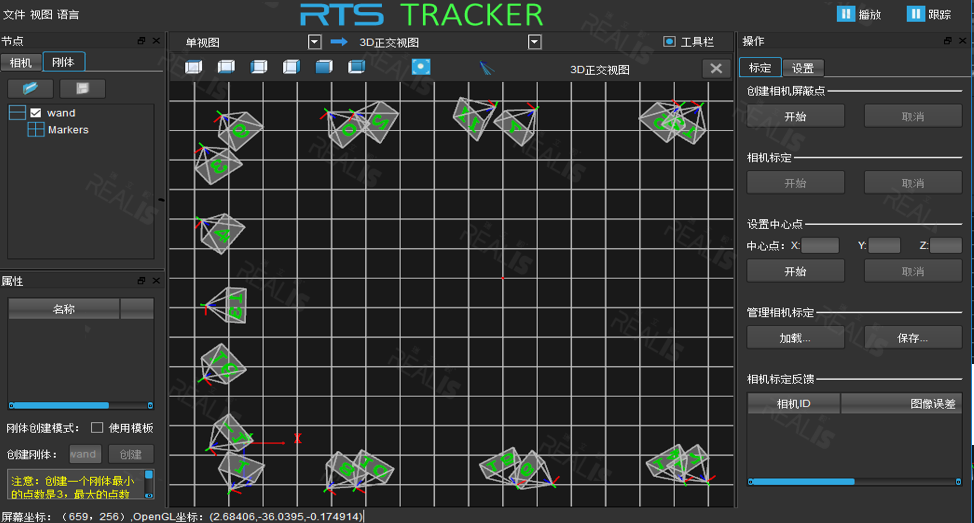Click the 名称 column header
Viewport: 974px width, 523px height.
[64, 309]
